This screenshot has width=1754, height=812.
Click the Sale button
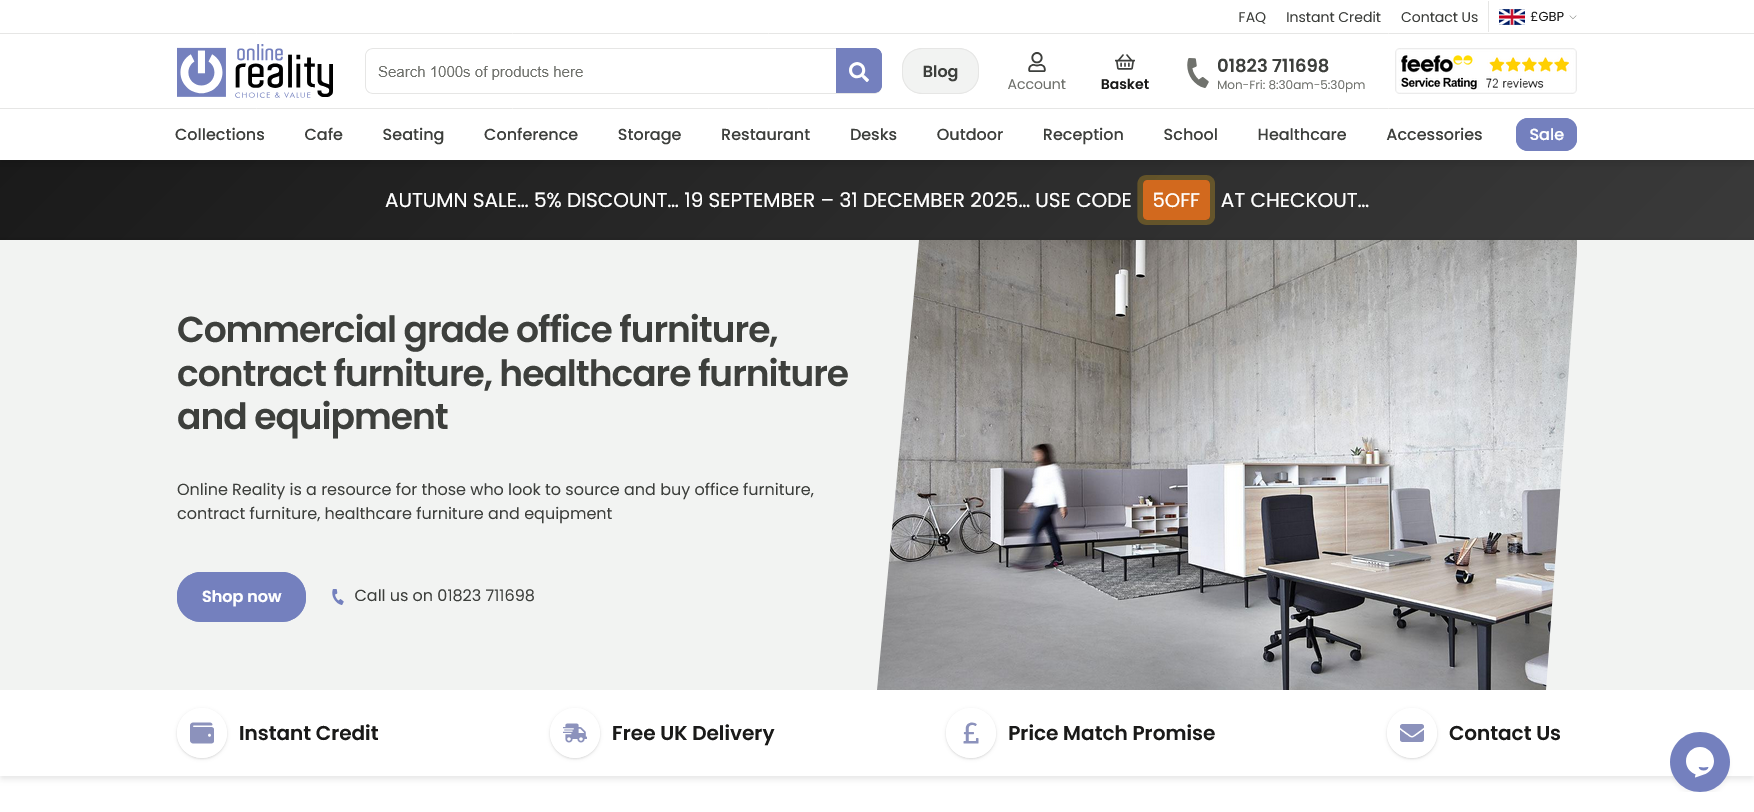coord(1546,134)
